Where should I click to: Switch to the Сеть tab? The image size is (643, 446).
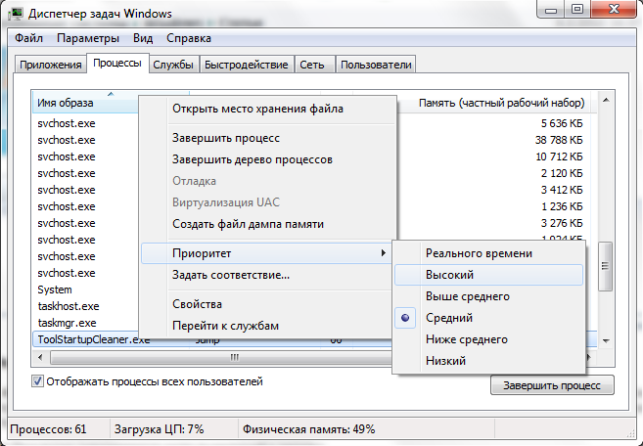click(x=315, y=65)
